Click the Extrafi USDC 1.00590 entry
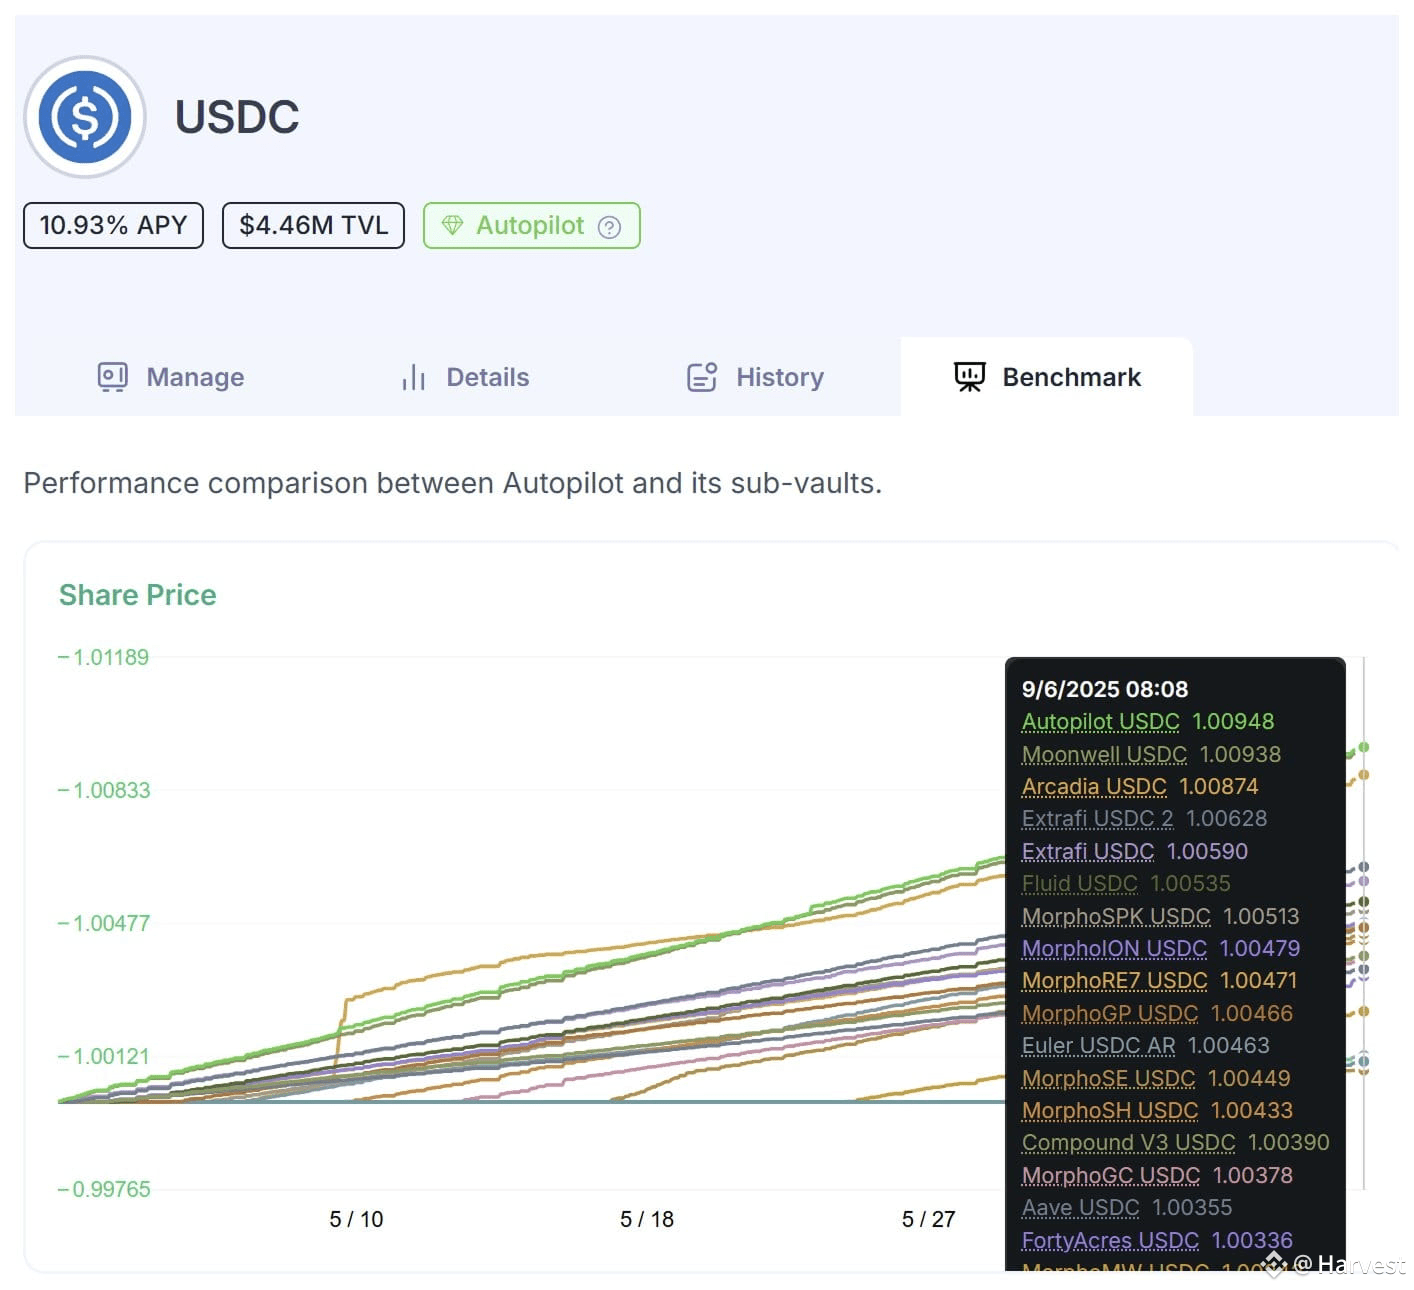 pos(1134,852)
